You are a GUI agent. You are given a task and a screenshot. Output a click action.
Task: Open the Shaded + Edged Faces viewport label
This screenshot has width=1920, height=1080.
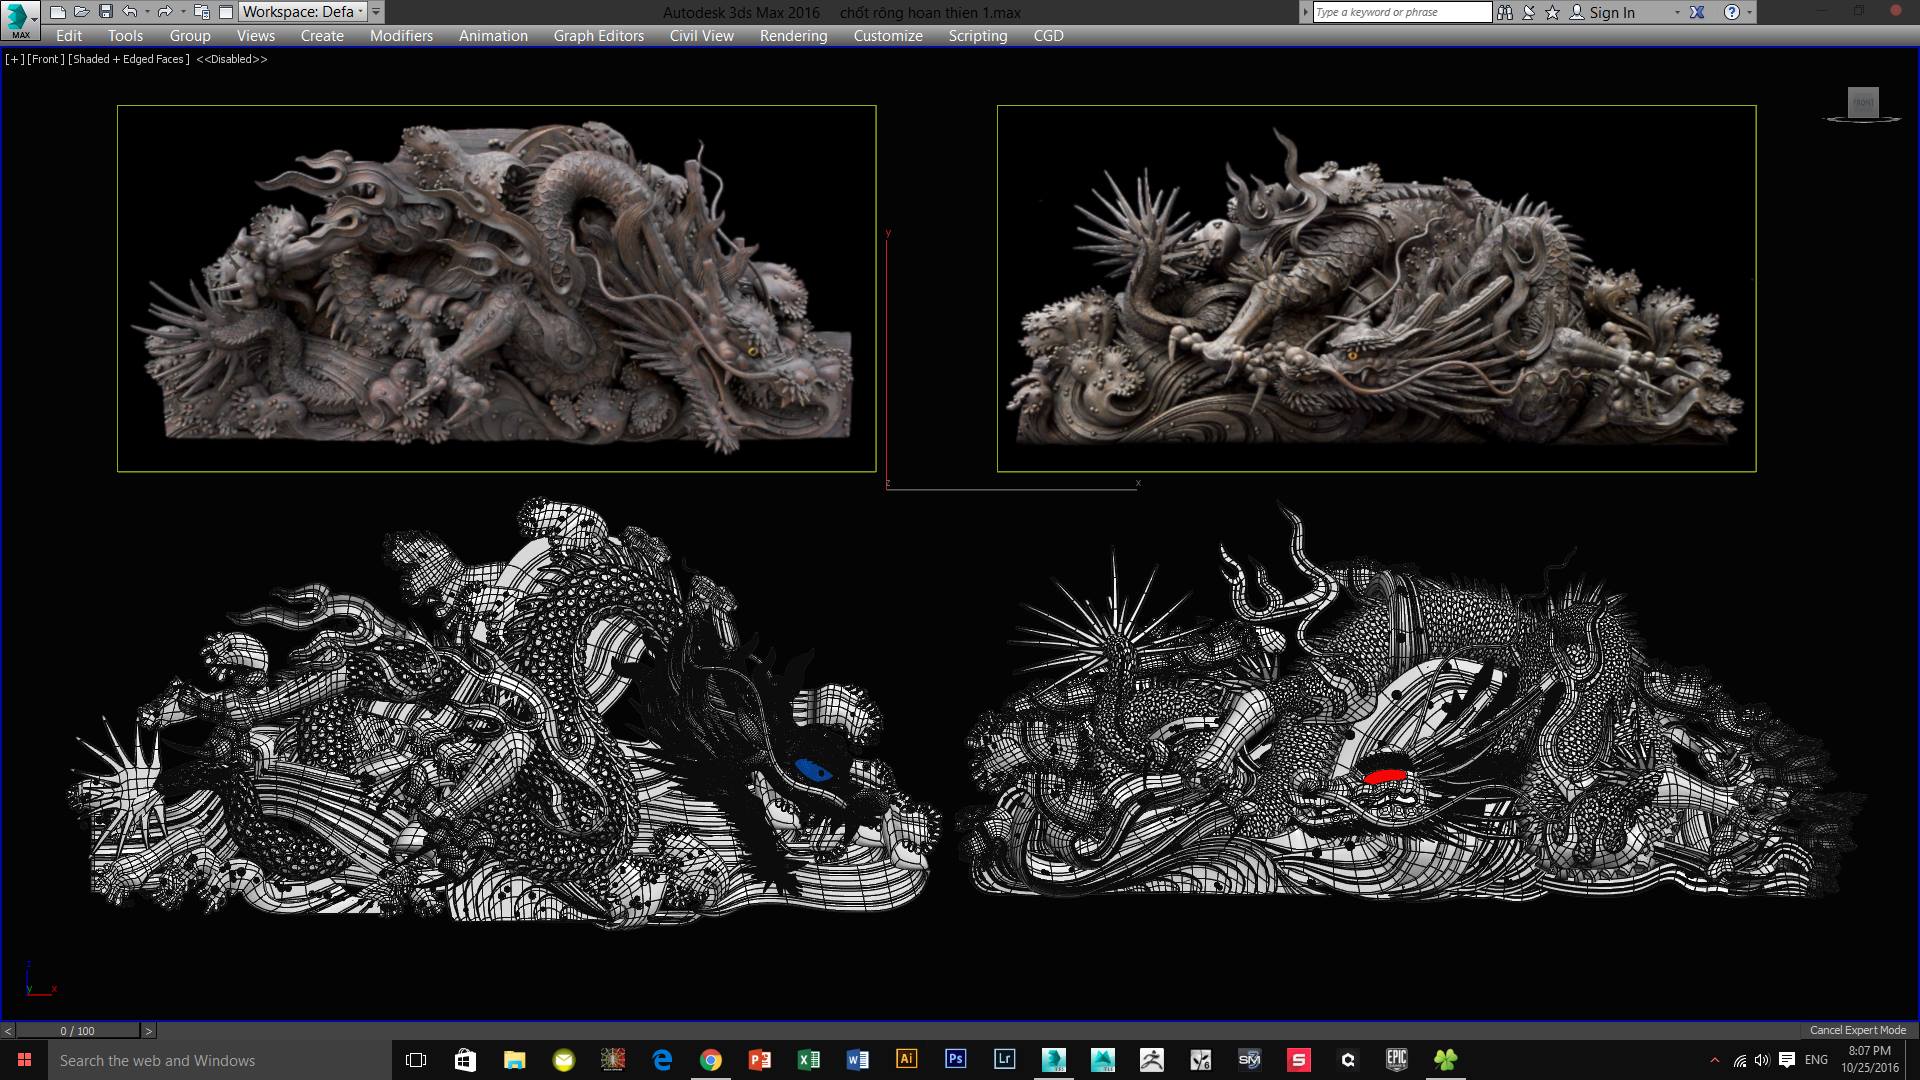pyautogui.click(x=129, y=59)
